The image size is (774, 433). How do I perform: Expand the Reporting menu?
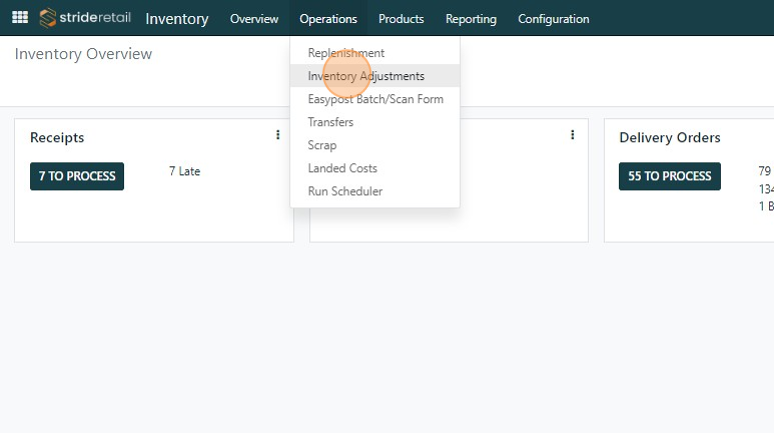(x=471, y=19)
